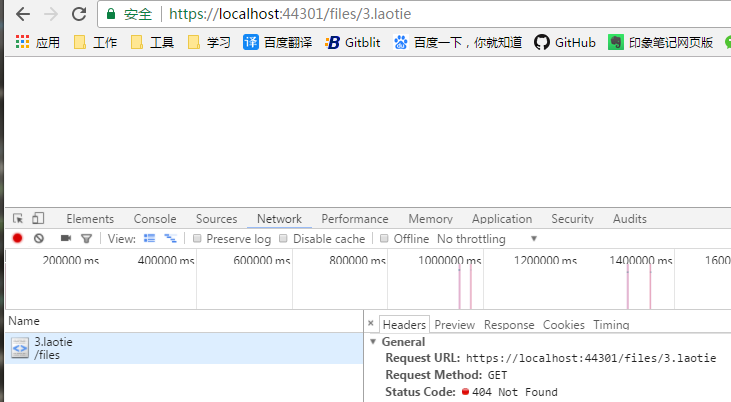Toggle the network filter funnel icon
This screenshot has width=731, height=402.
(86, 239)
